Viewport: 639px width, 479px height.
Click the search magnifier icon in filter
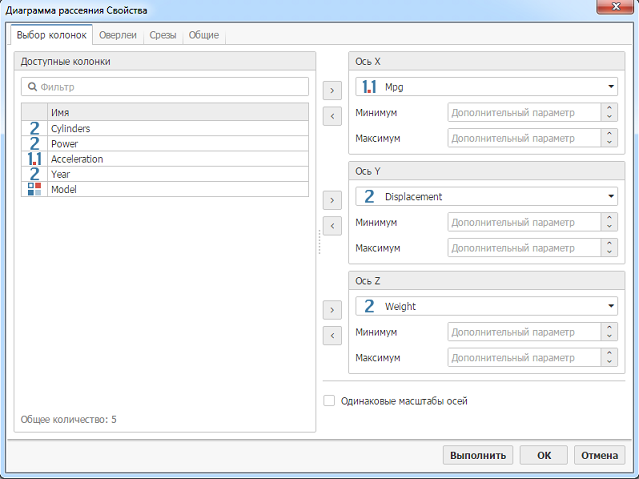pyautogui.click(x=32, y=87)
